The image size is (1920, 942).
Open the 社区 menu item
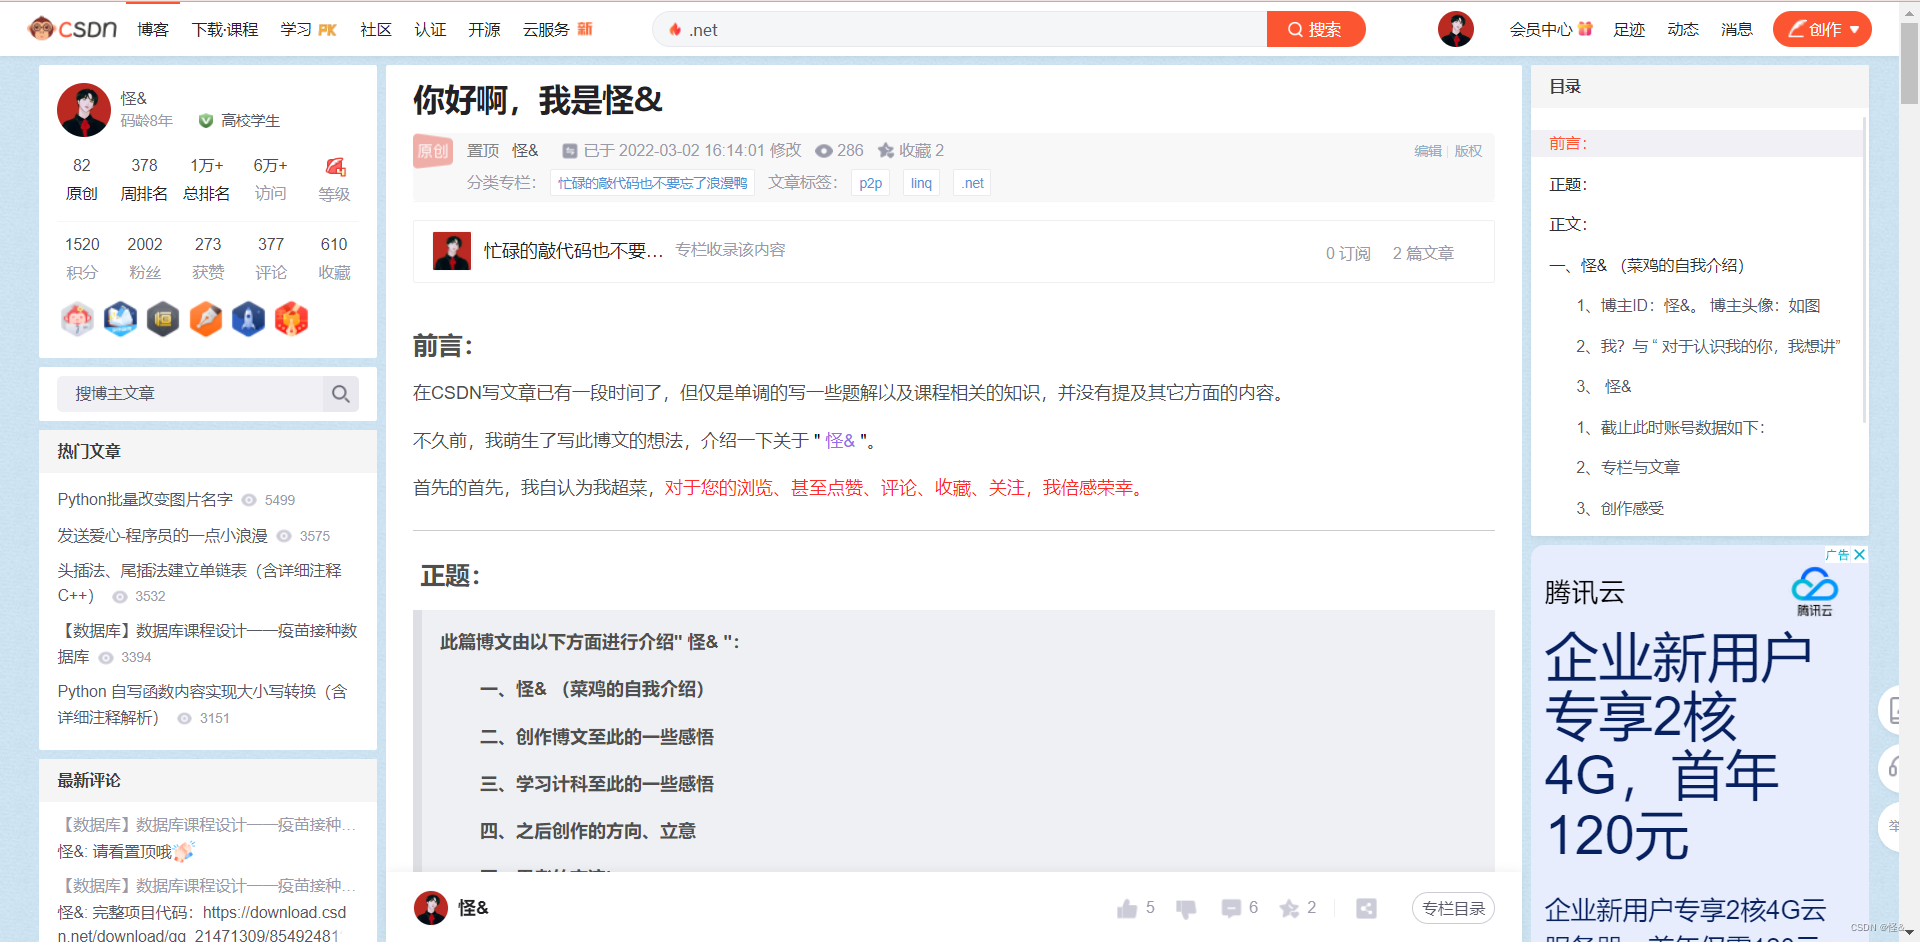point(375,29)
